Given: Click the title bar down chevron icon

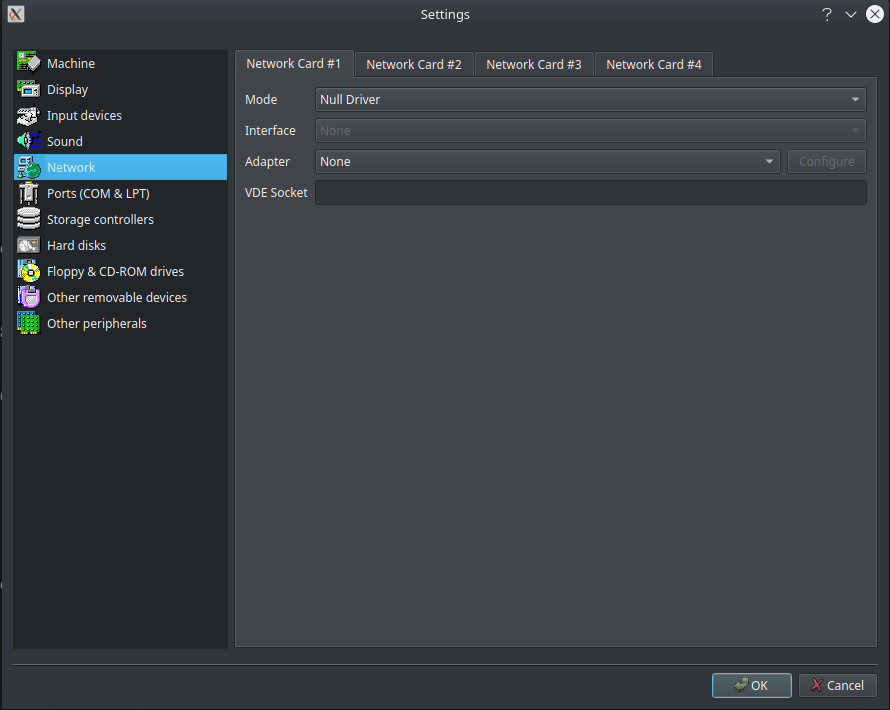Looking at the screenshot, I should (x=851, y=14).
